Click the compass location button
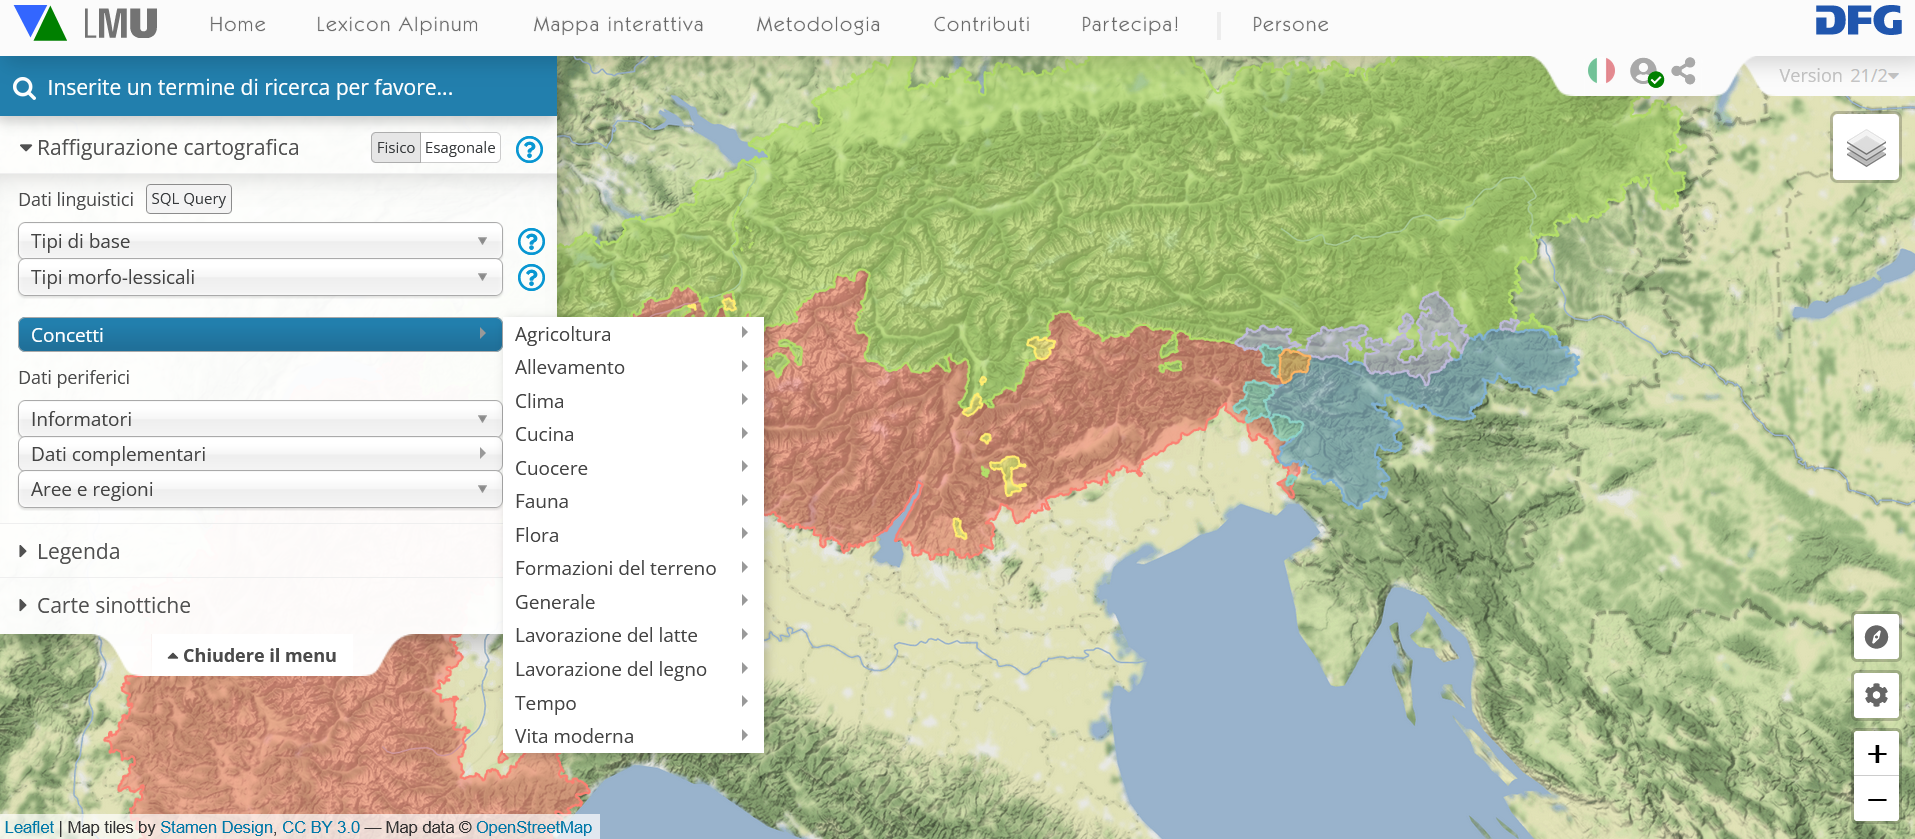This screenshot has height=839, width=1915. 1876,637
